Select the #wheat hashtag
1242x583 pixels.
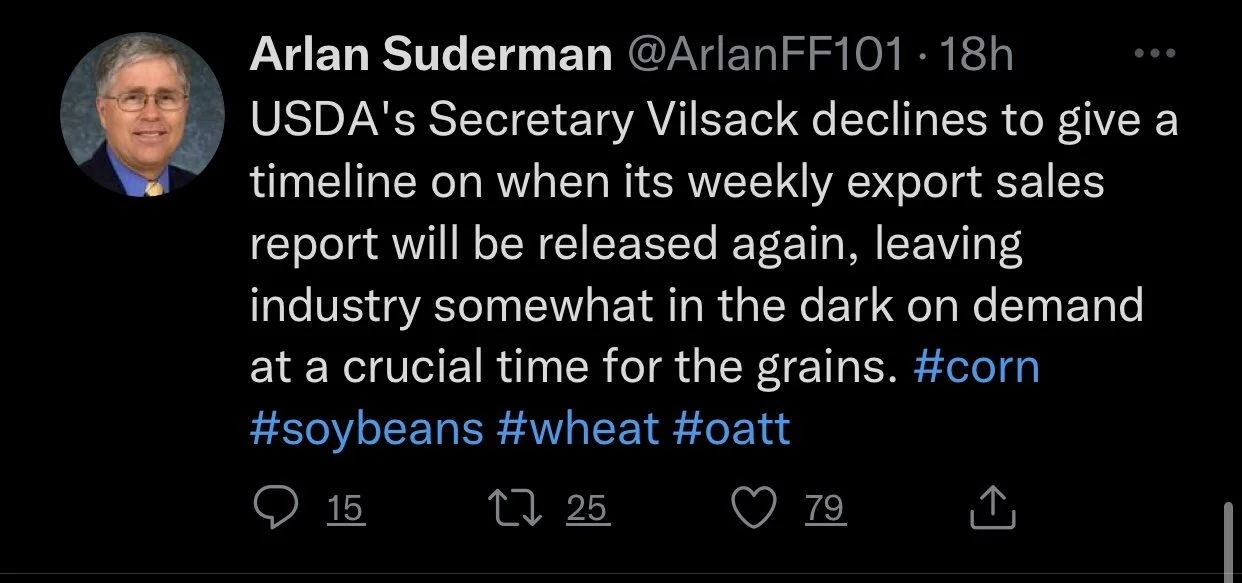(578, 430)
